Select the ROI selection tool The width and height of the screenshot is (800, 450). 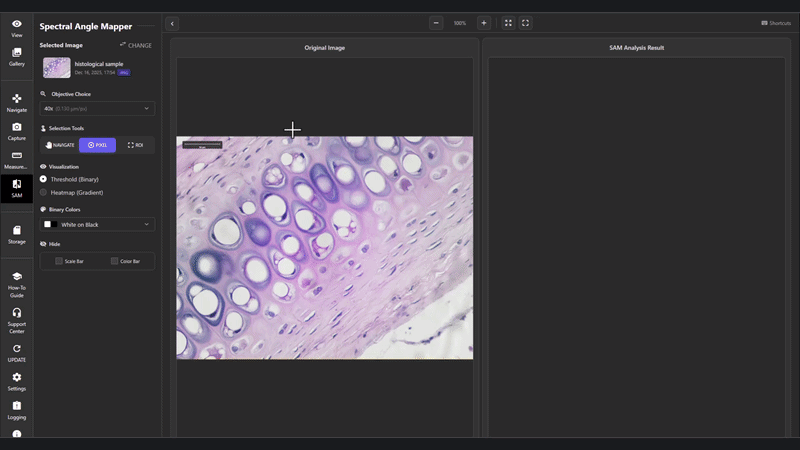(135, 145)
